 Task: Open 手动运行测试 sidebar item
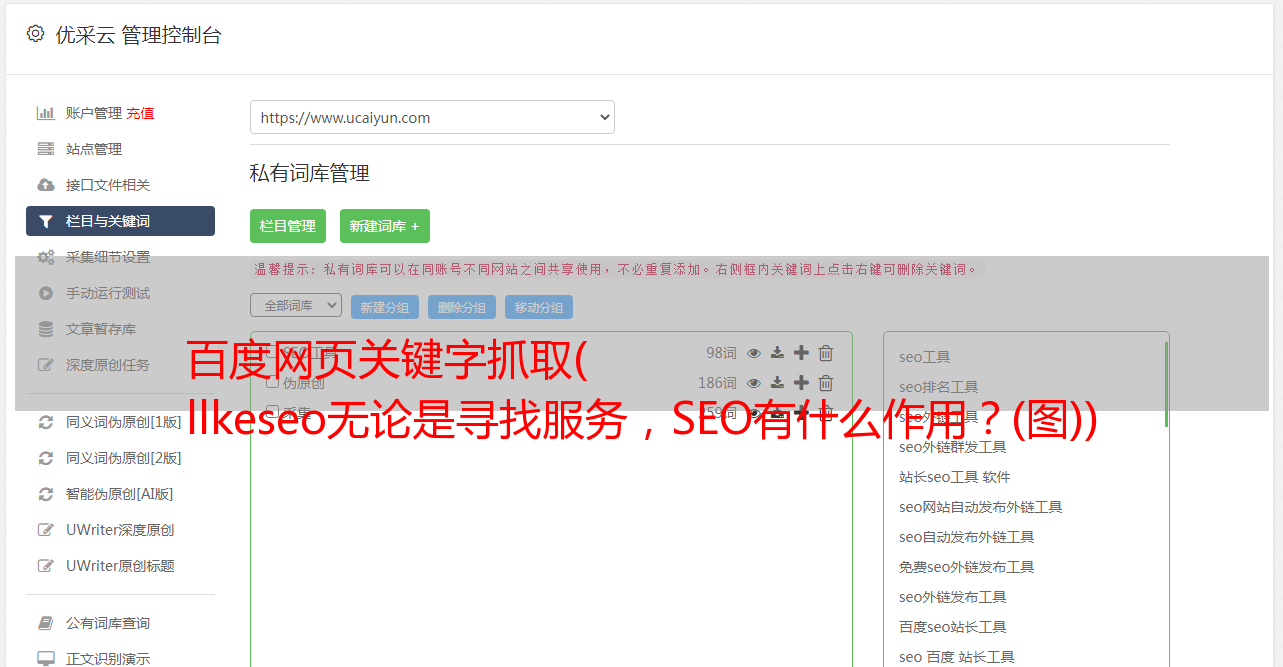pyautogui.click(x=108, y=293)
